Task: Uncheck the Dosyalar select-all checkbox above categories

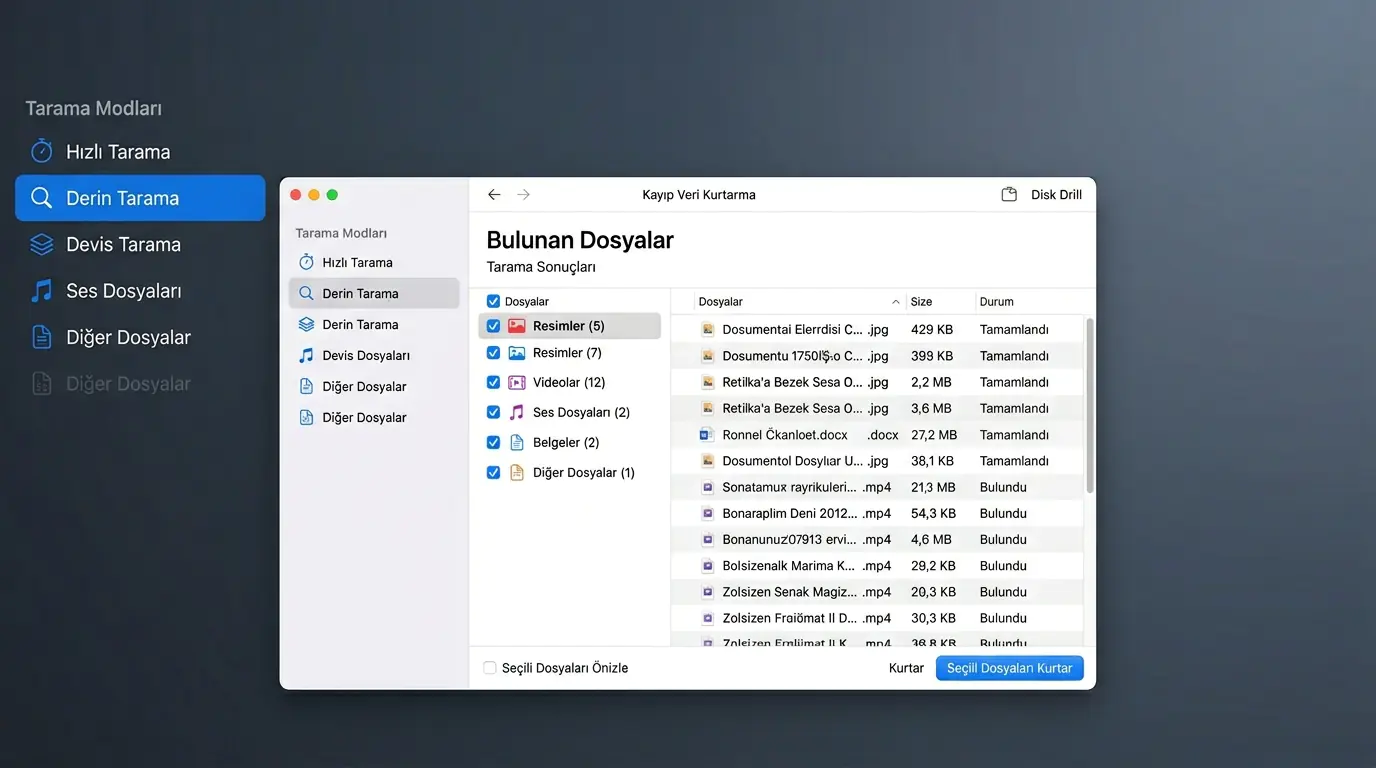Action: pos(493,301)
